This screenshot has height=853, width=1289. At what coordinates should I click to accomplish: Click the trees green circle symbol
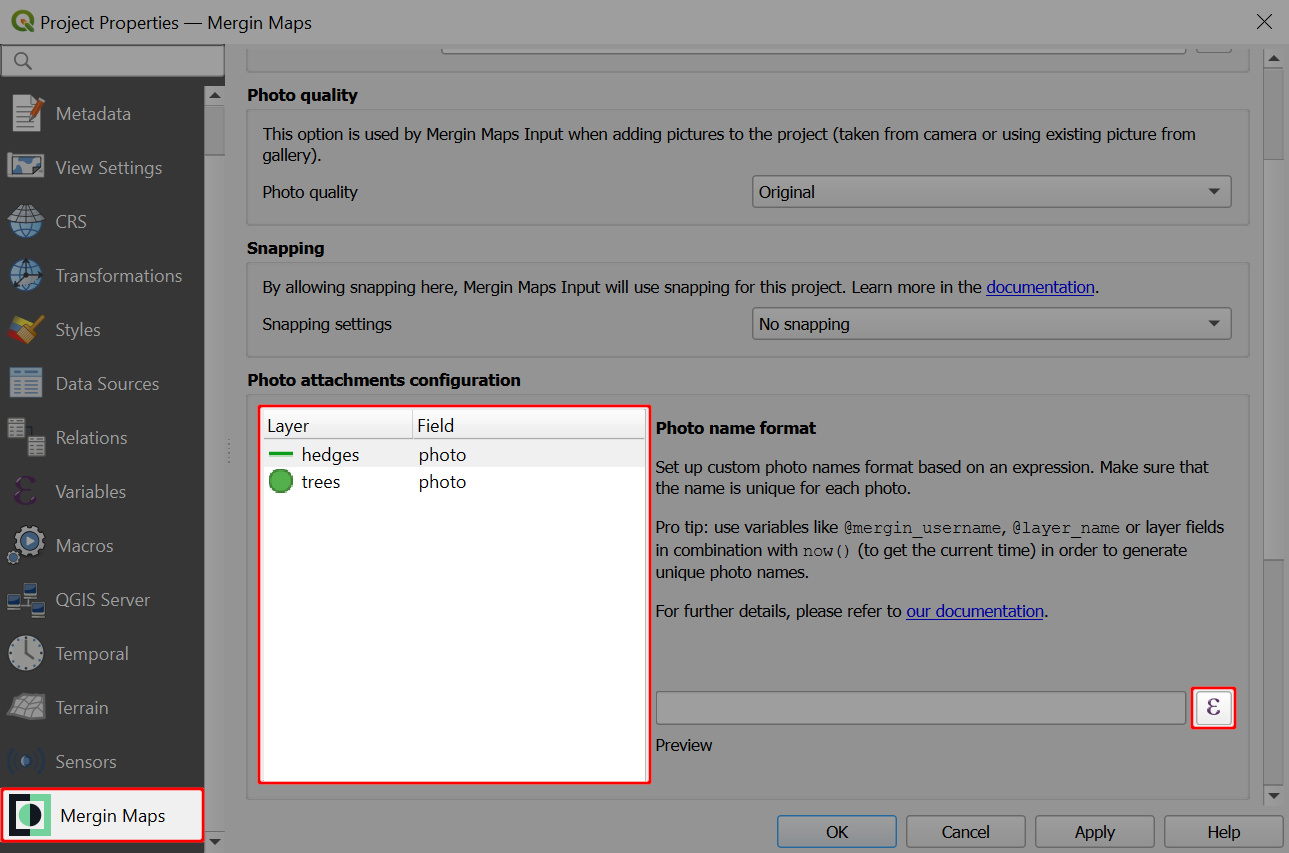tap(281, 482)
